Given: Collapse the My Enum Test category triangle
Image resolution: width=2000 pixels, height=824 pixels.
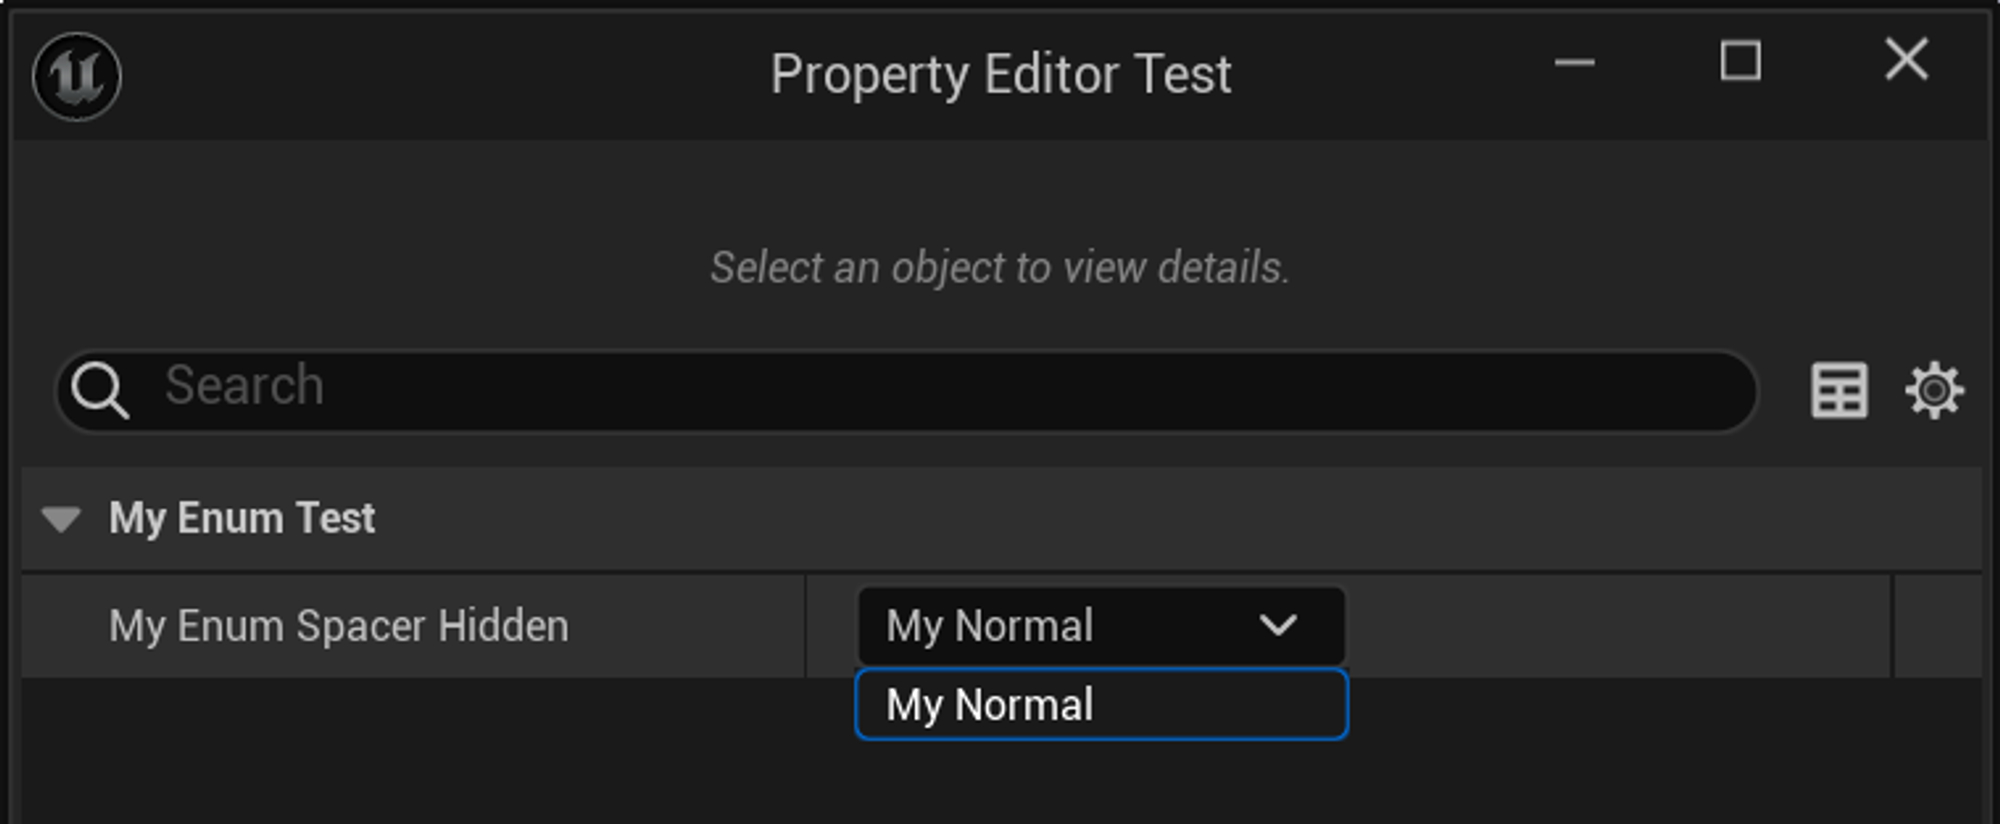Looking at the screenshot, I should point(61,519).
